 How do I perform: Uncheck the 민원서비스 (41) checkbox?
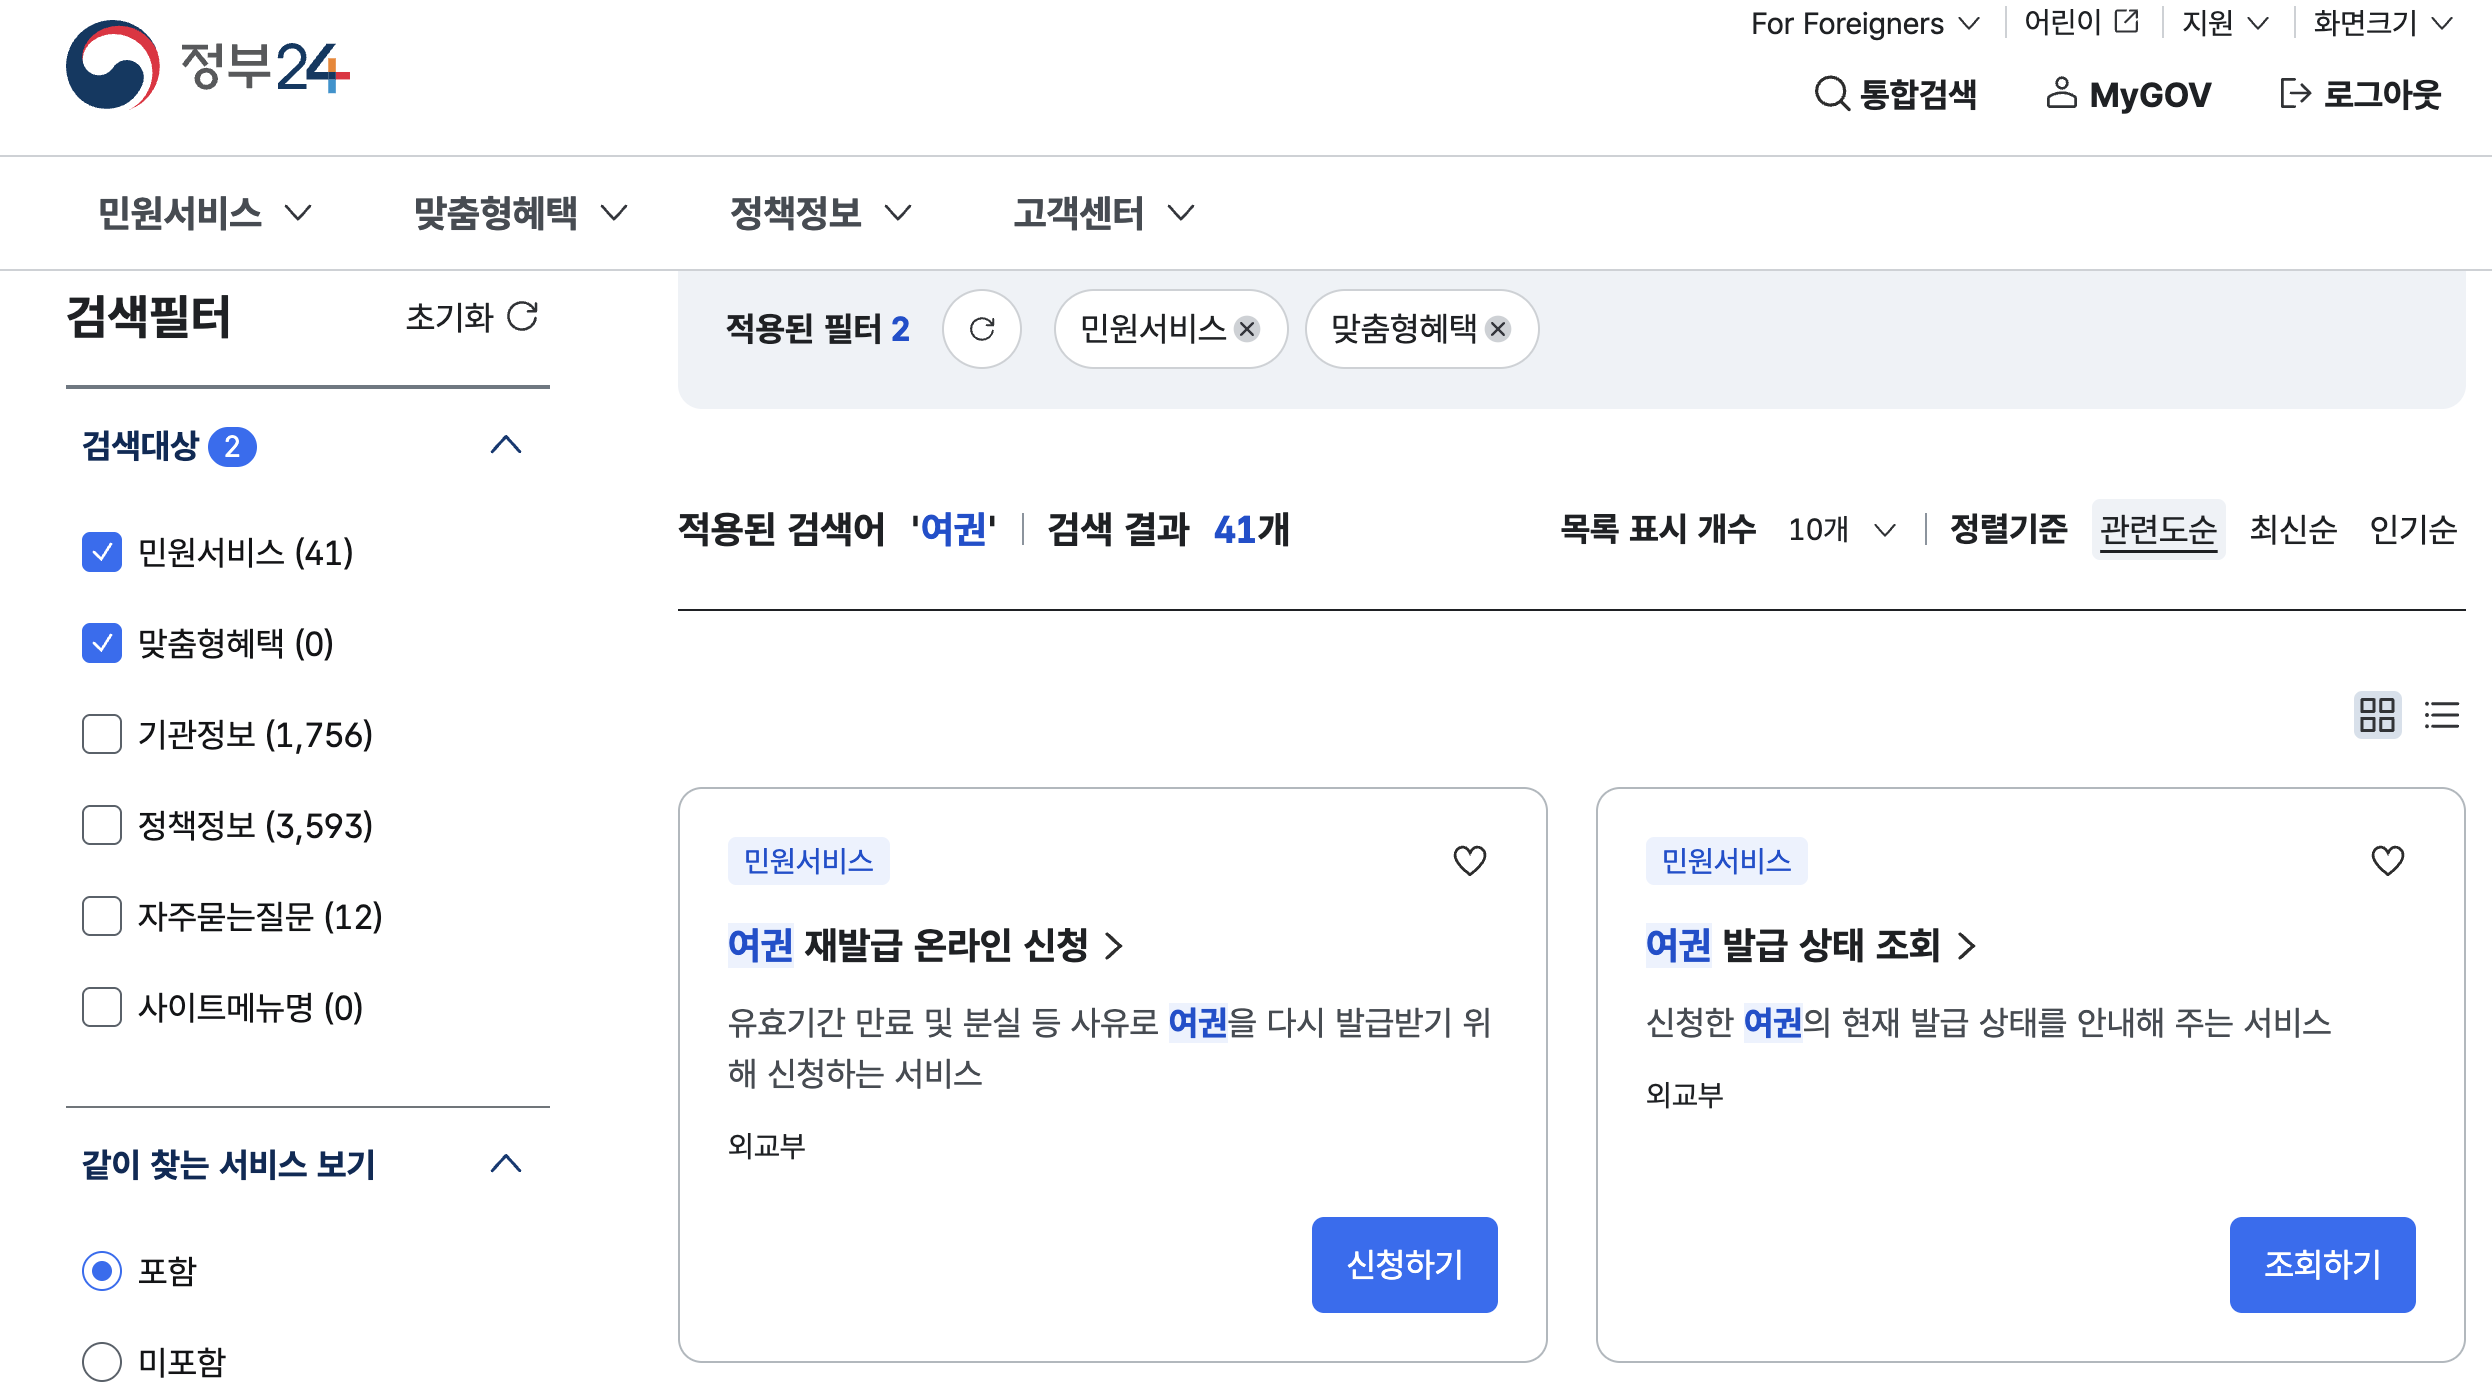click(x=102, y=552)
